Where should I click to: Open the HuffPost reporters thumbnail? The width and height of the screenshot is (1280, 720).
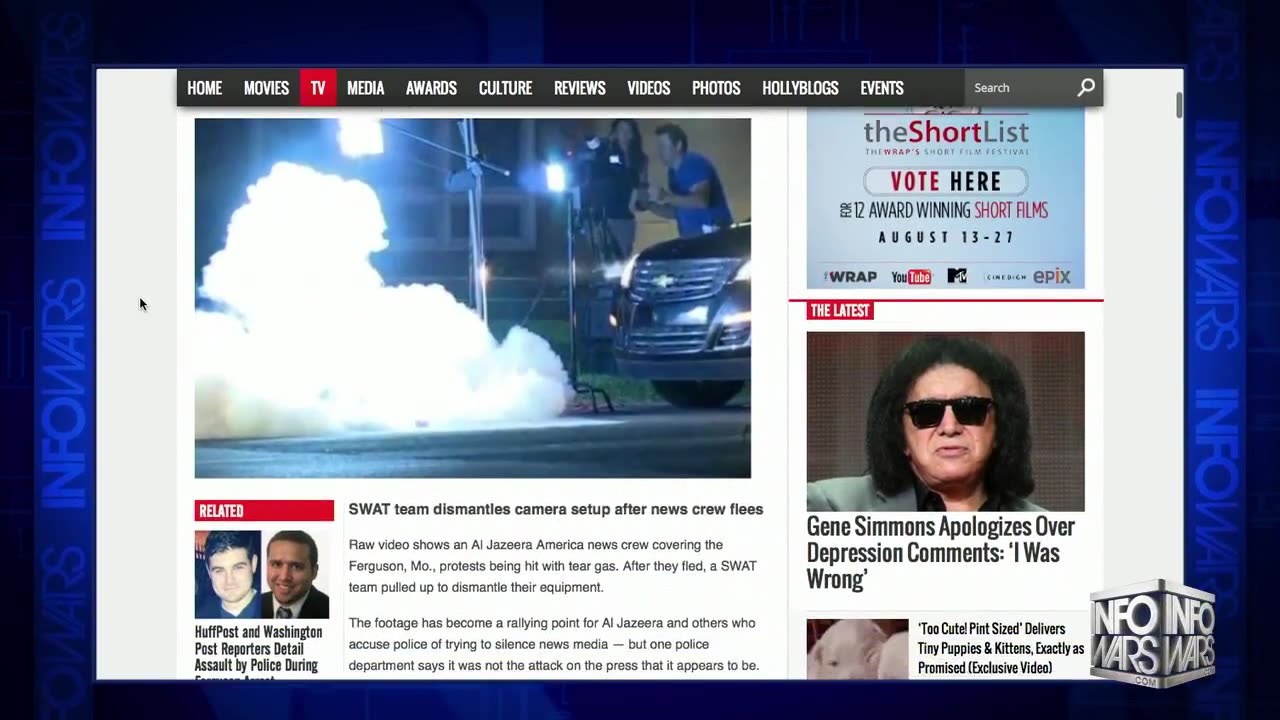pos(262,574)
